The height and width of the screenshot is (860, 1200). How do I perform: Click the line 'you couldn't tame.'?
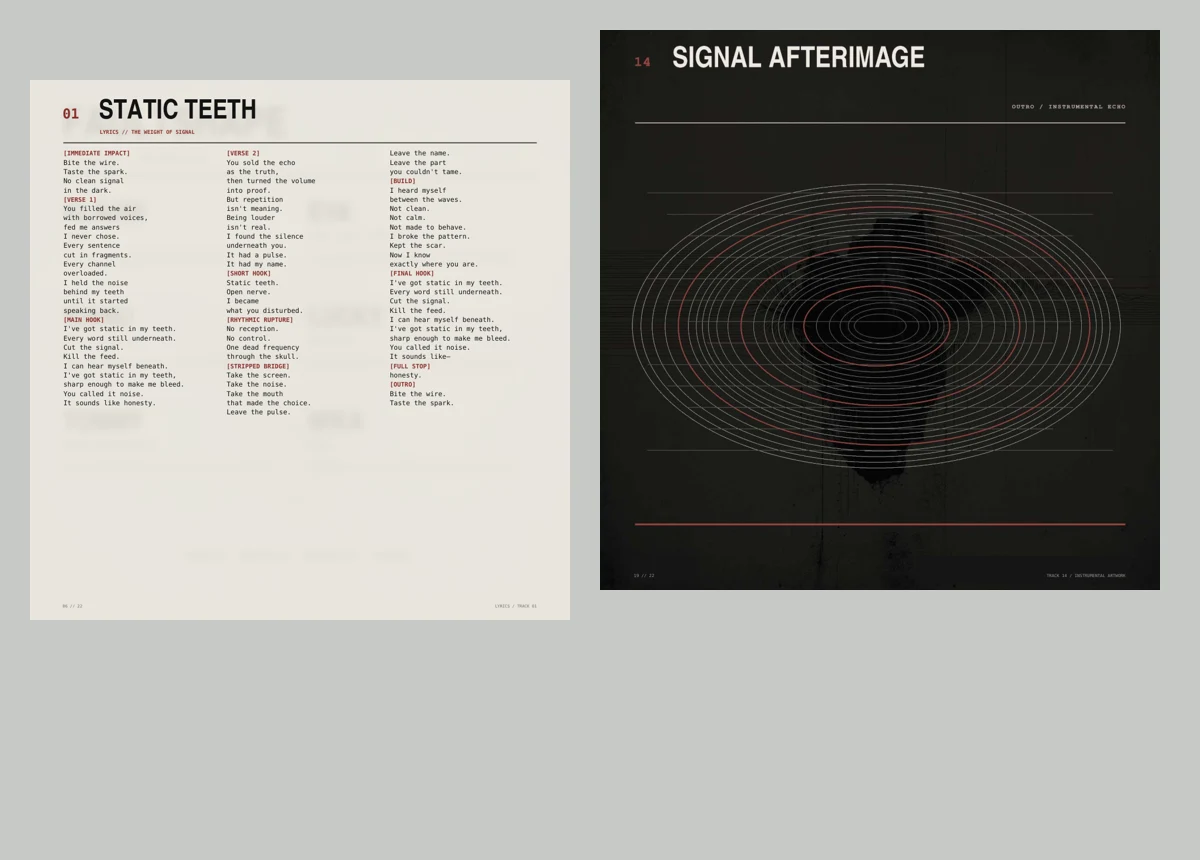tap(426, 172)
